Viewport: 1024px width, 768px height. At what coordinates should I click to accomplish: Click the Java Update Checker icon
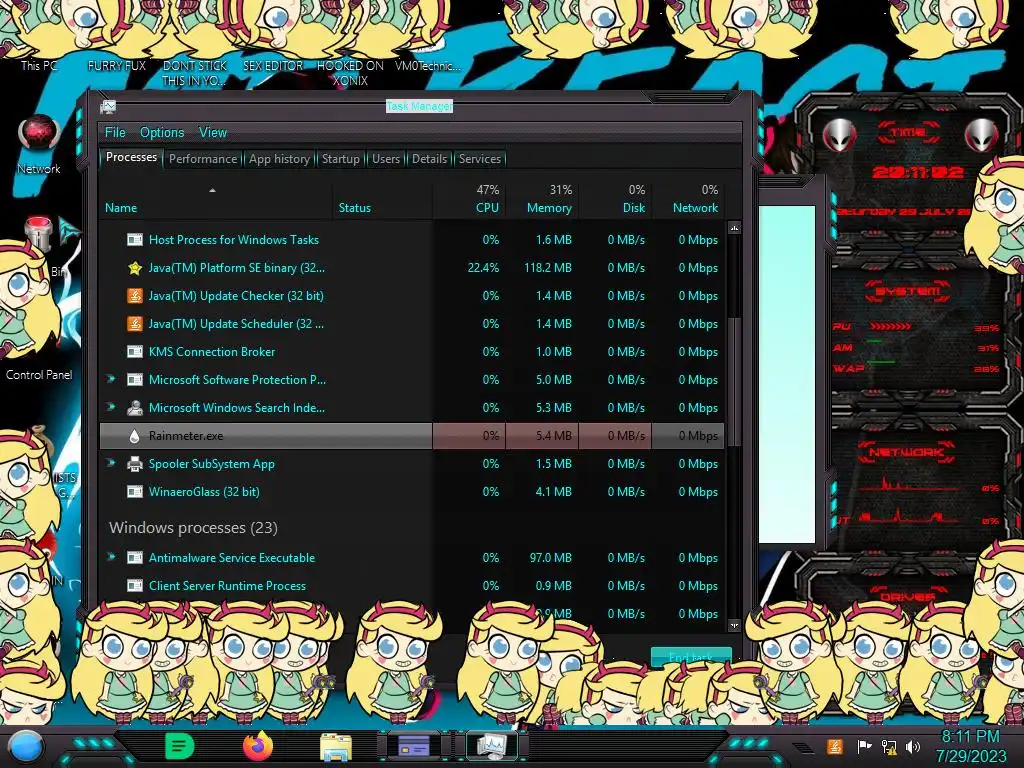[135, 296]
